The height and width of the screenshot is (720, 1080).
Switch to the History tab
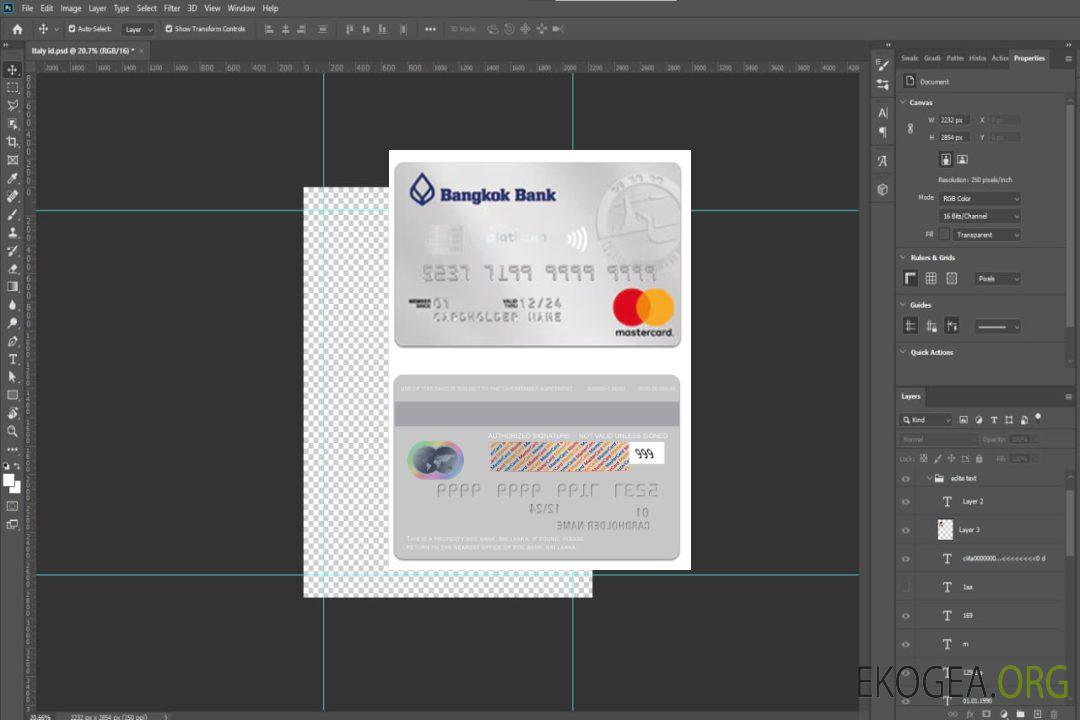[x=977, y=59]
